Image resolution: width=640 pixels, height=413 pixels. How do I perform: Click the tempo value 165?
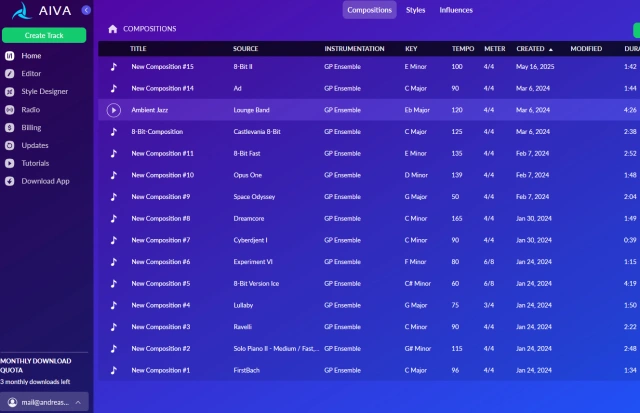[x=457, y=218]
